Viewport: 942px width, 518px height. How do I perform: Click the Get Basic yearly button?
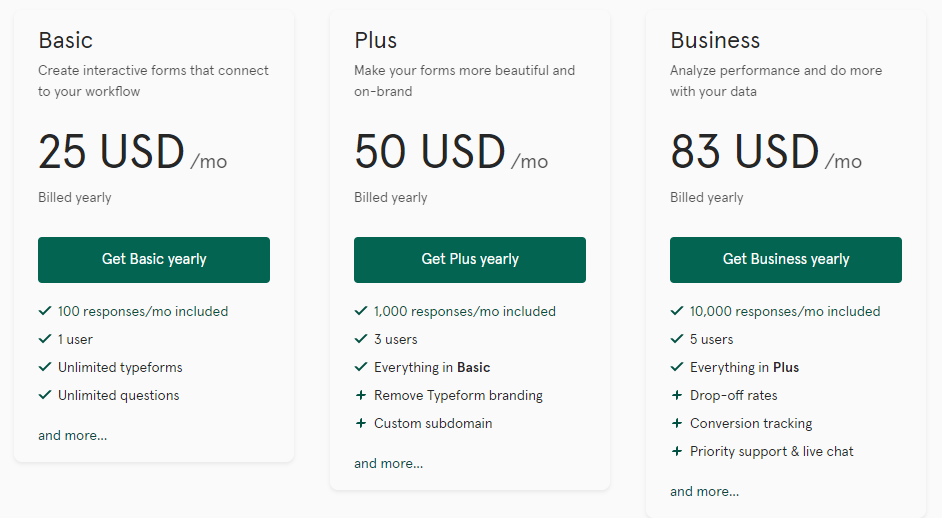(154, 260)
